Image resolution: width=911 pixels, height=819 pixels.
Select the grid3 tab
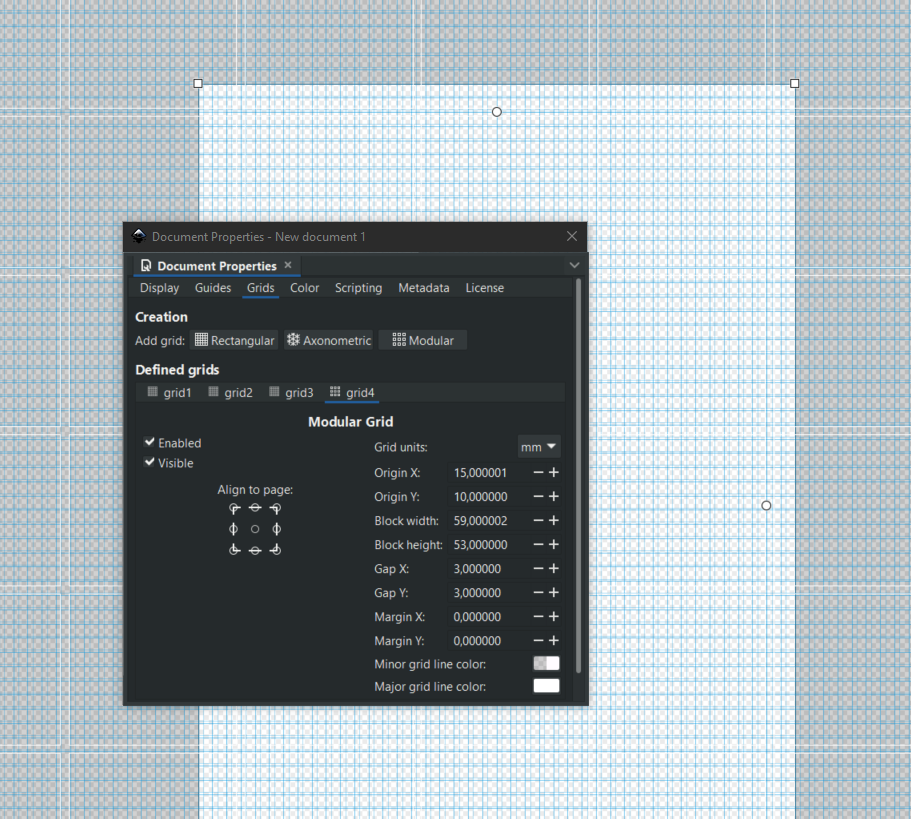(x=291, y=393)
